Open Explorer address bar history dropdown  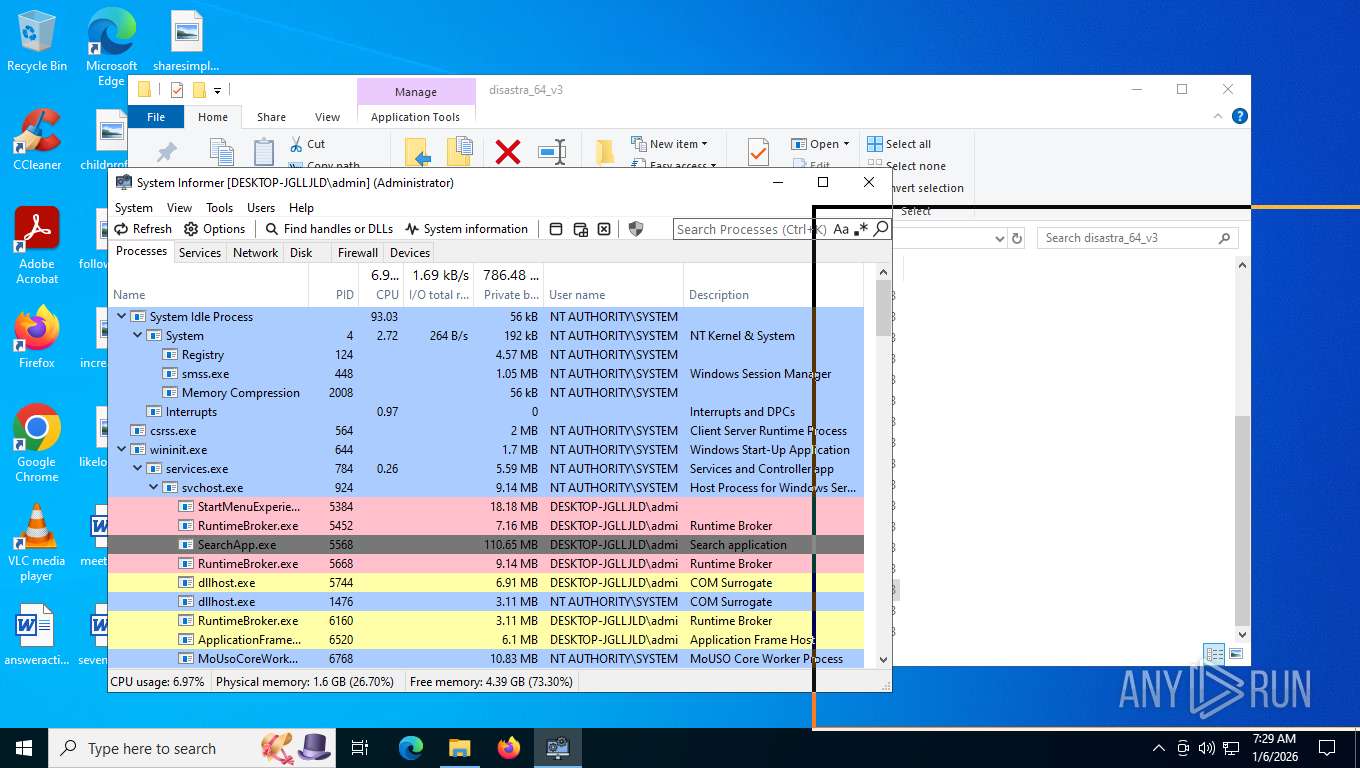998,238
